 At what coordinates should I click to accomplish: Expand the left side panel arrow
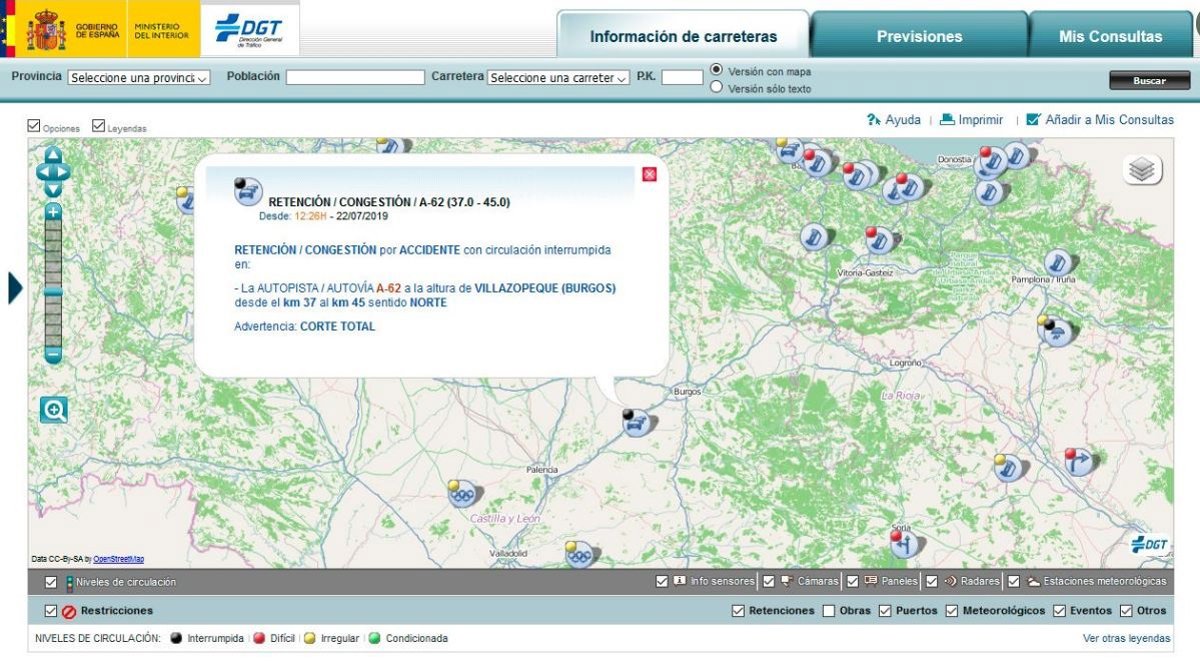click(15, 287)
